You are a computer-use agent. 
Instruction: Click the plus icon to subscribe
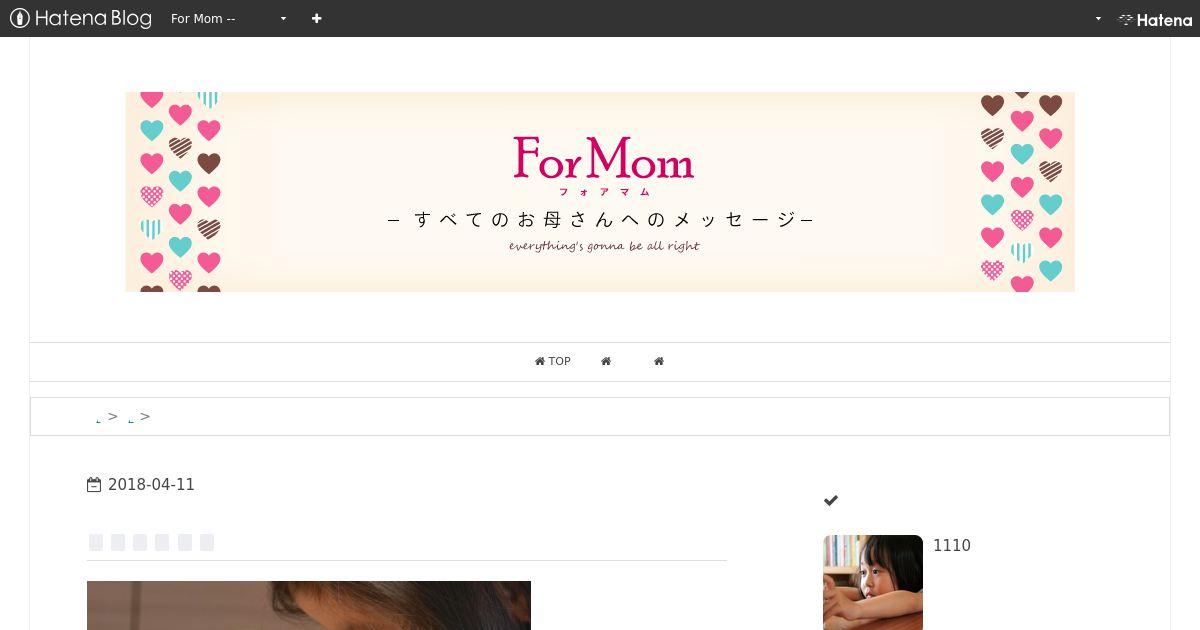pos(317,18)
